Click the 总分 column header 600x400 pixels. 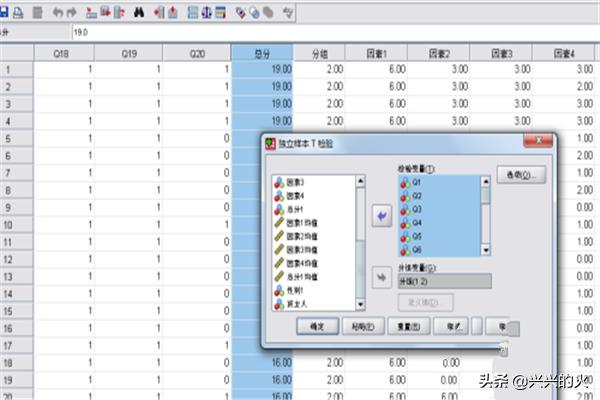[261, 52]
